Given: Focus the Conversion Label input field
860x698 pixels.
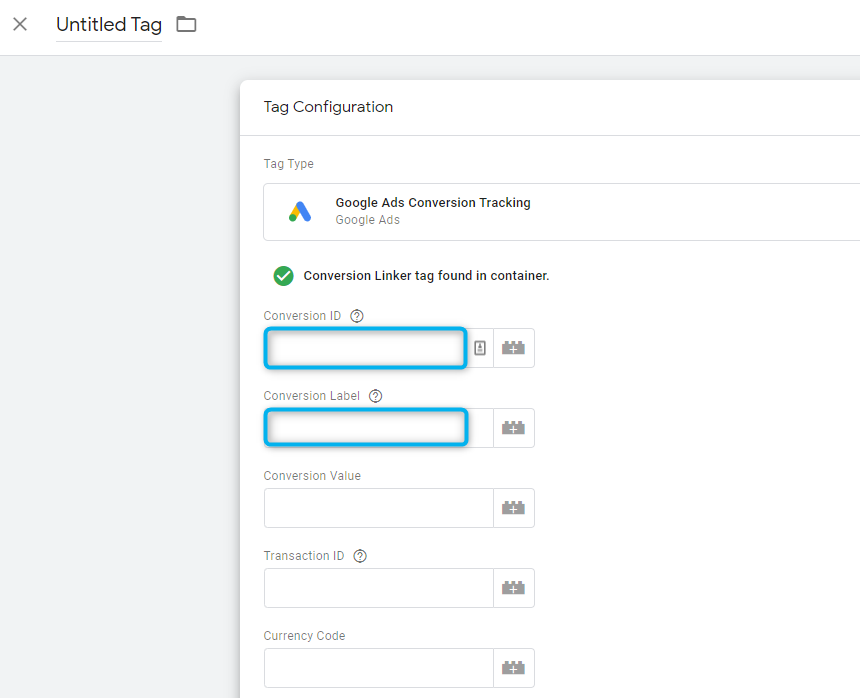Looking at the screenshot, I should pos(366,427).
